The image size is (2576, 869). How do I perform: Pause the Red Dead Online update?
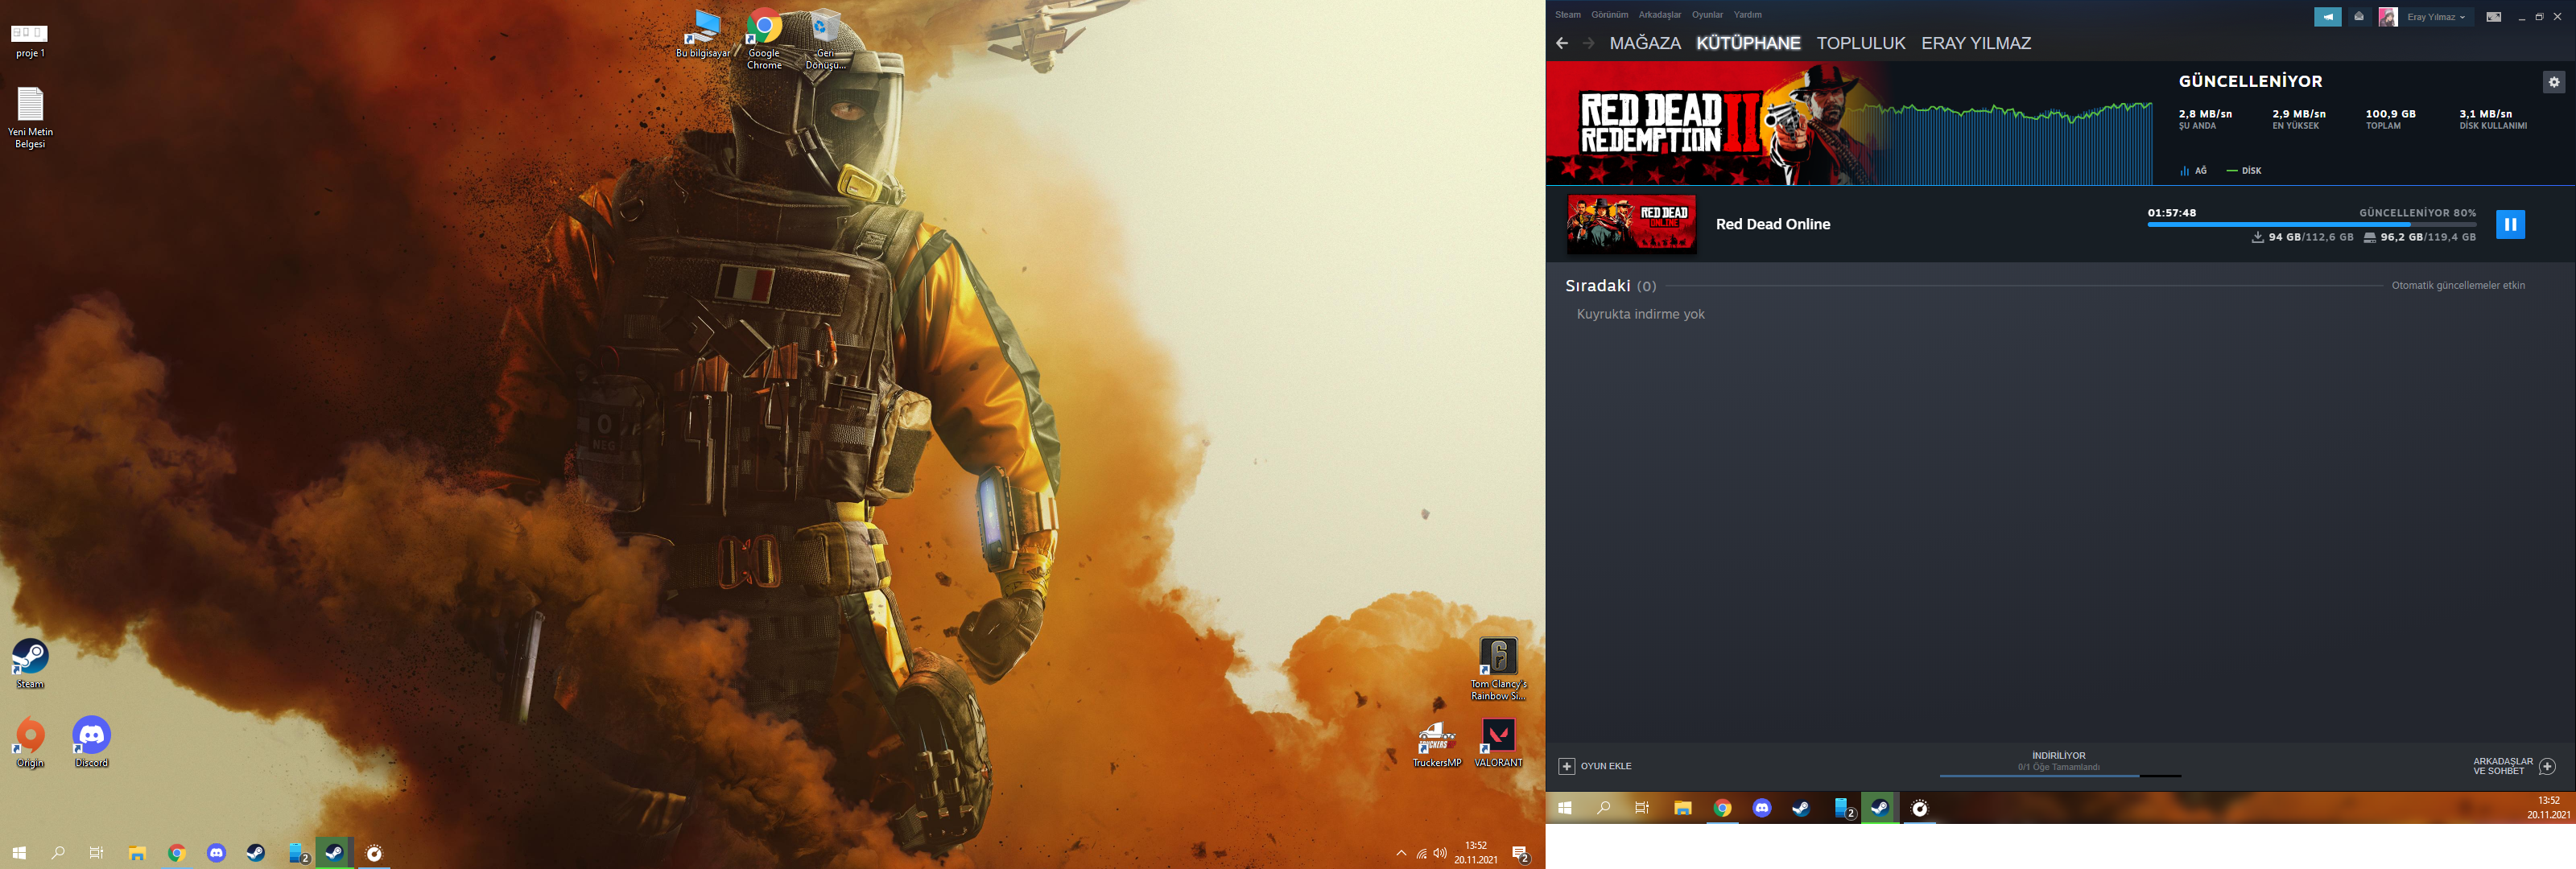(x=2510, y=224)
